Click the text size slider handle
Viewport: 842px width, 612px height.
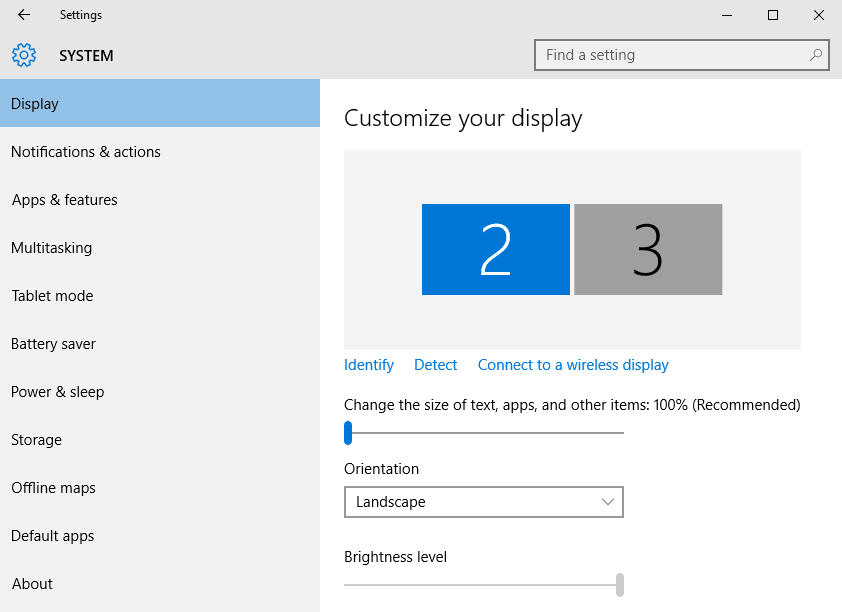click(x=348, y=433)
